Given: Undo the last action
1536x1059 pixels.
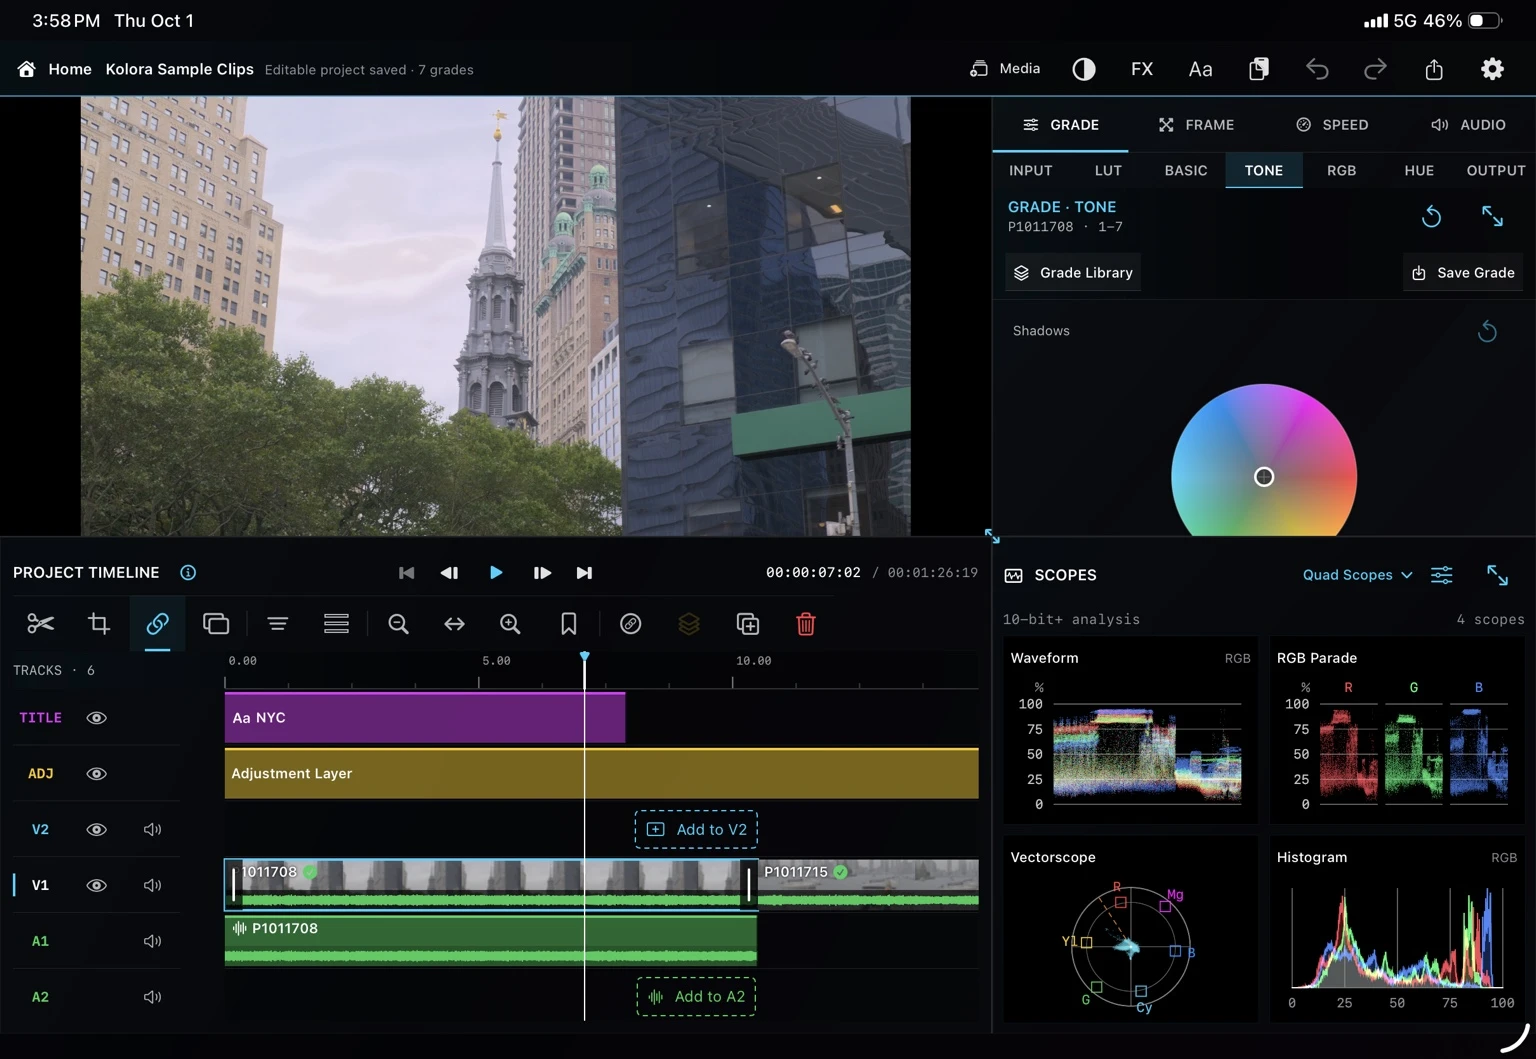Looking at the screenshot, I should point(1317,69).
